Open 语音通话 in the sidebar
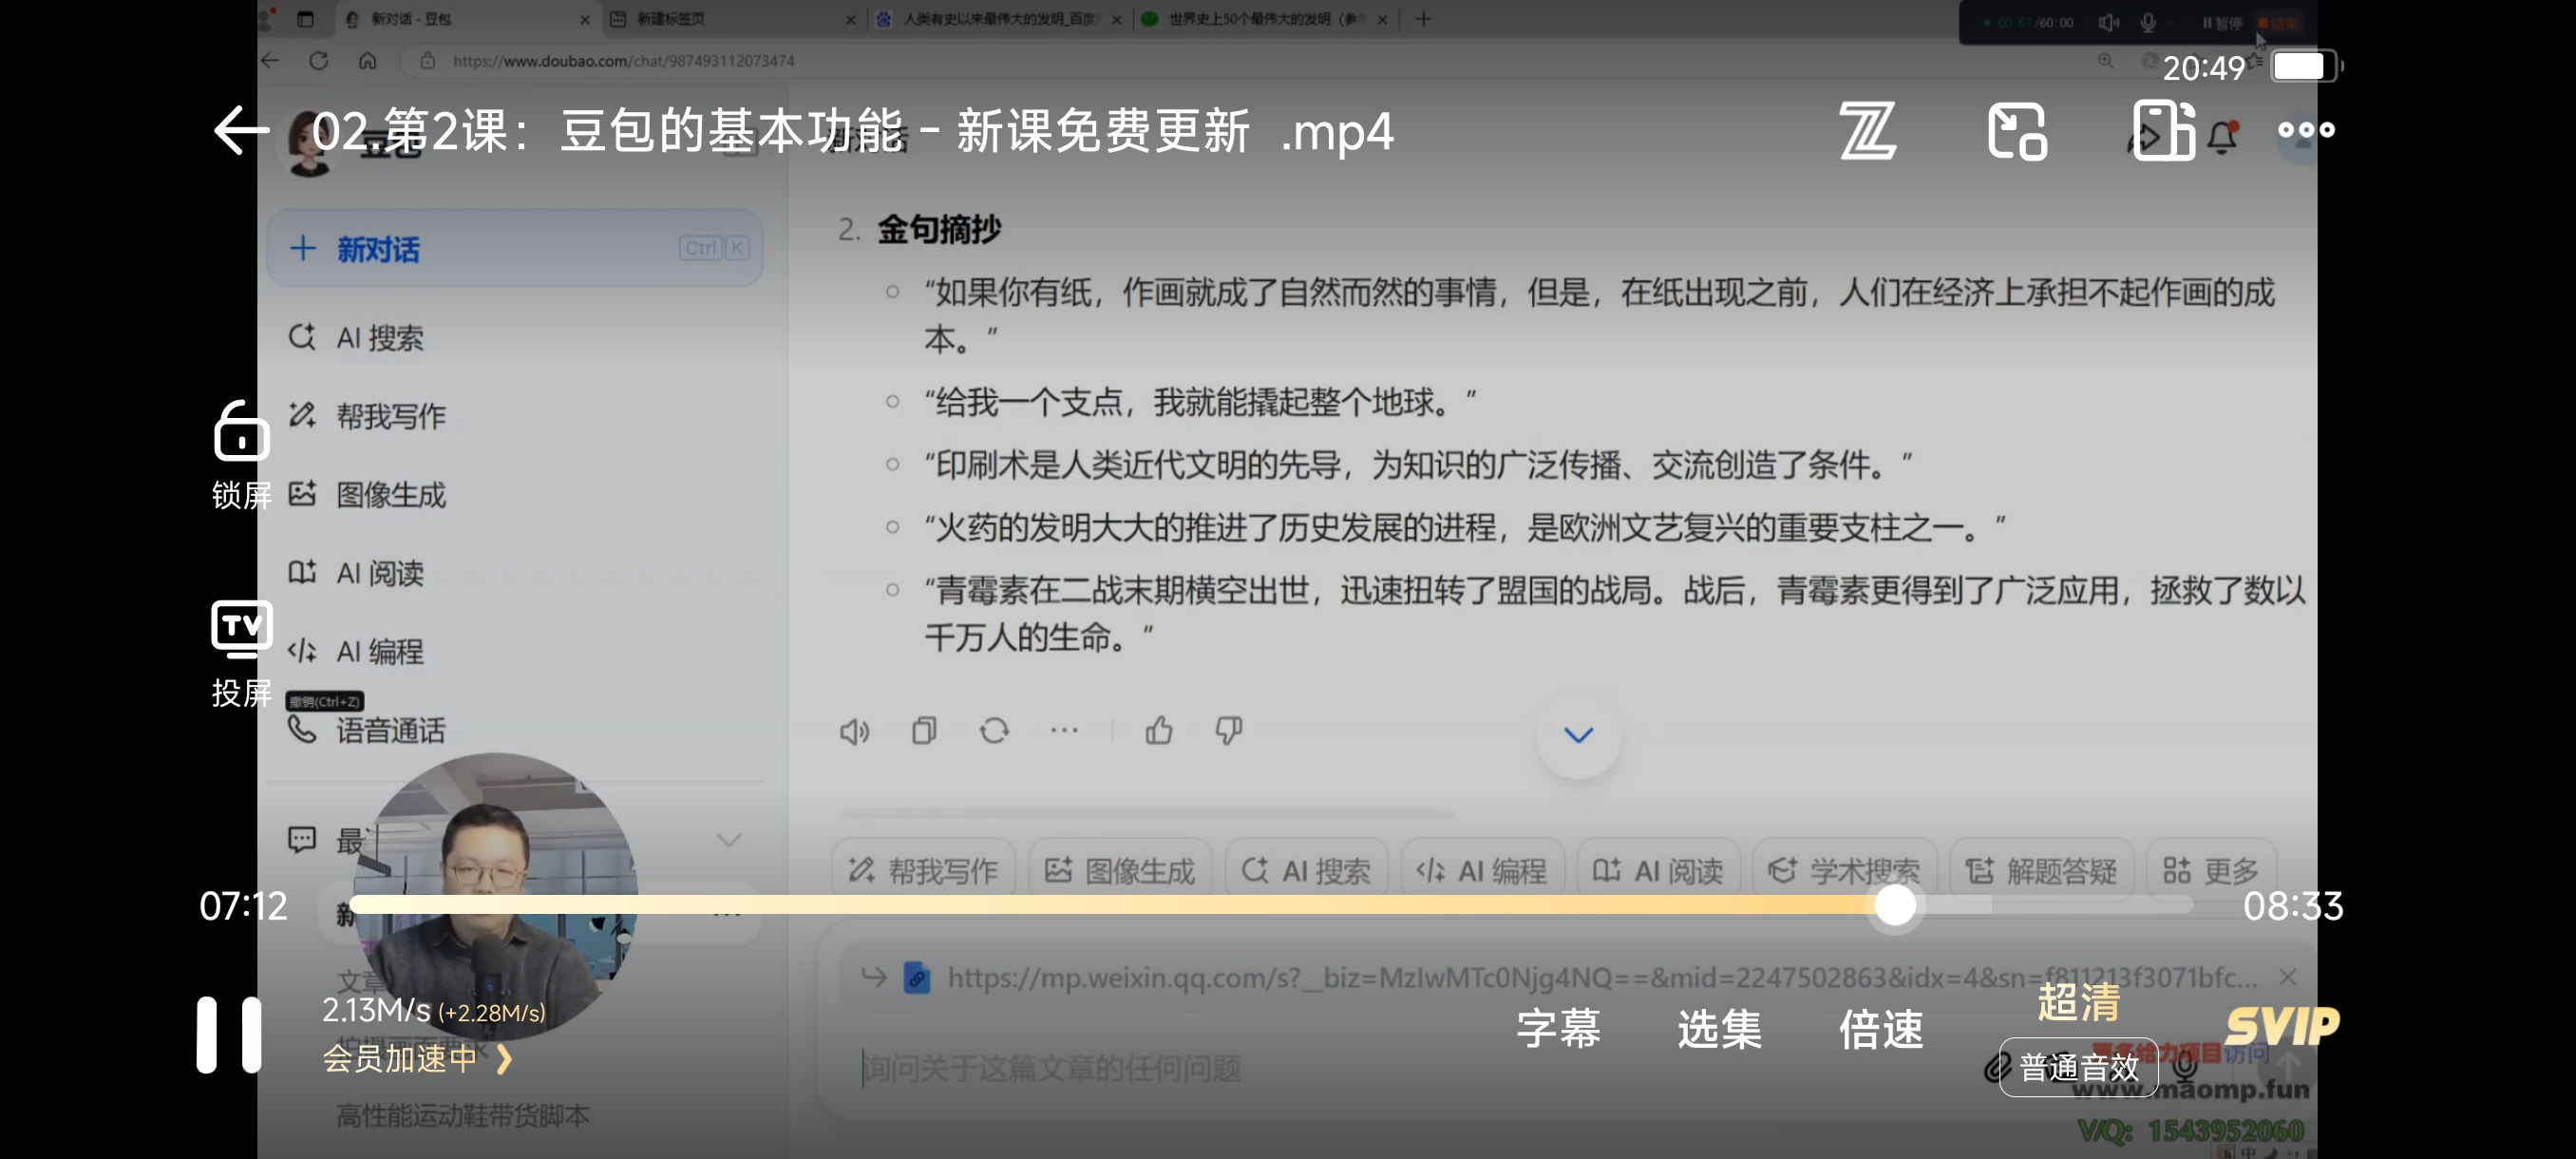Viewport: 2576px width, 1159px height. (x=367, y=730)
